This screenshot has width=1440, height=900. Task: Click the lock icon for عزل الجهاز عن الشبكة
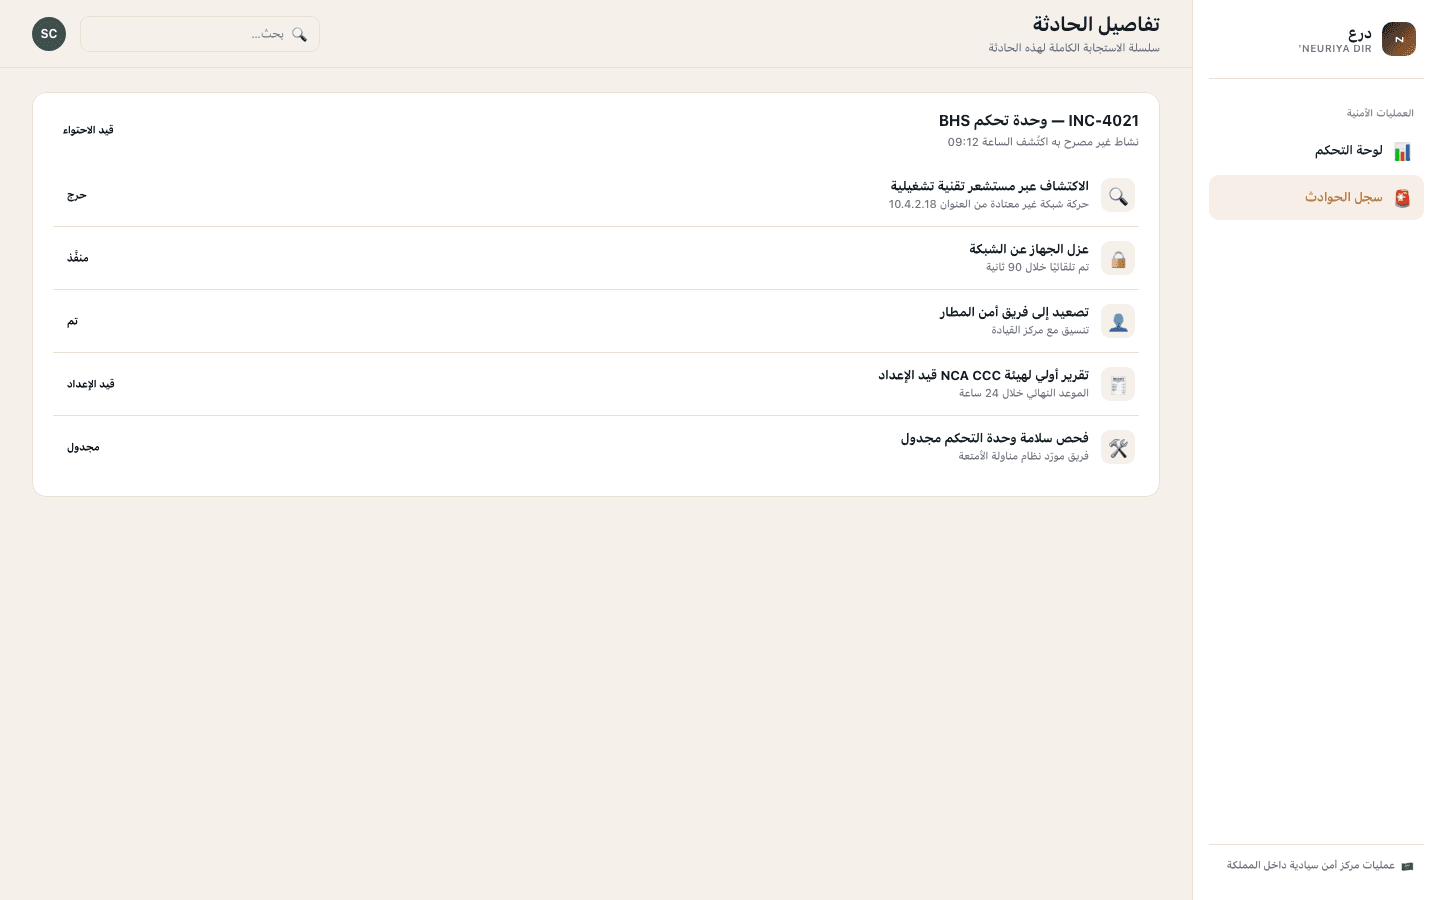(x=1118, y=258)
